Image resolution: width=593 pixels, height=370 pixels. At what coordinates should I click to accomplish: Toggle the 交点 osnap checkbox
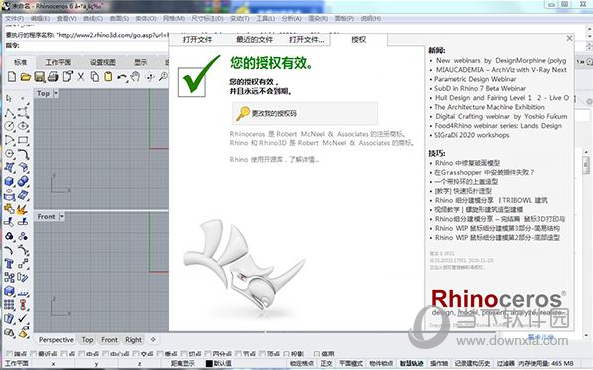pyautogui.click(x=136, y=354)
